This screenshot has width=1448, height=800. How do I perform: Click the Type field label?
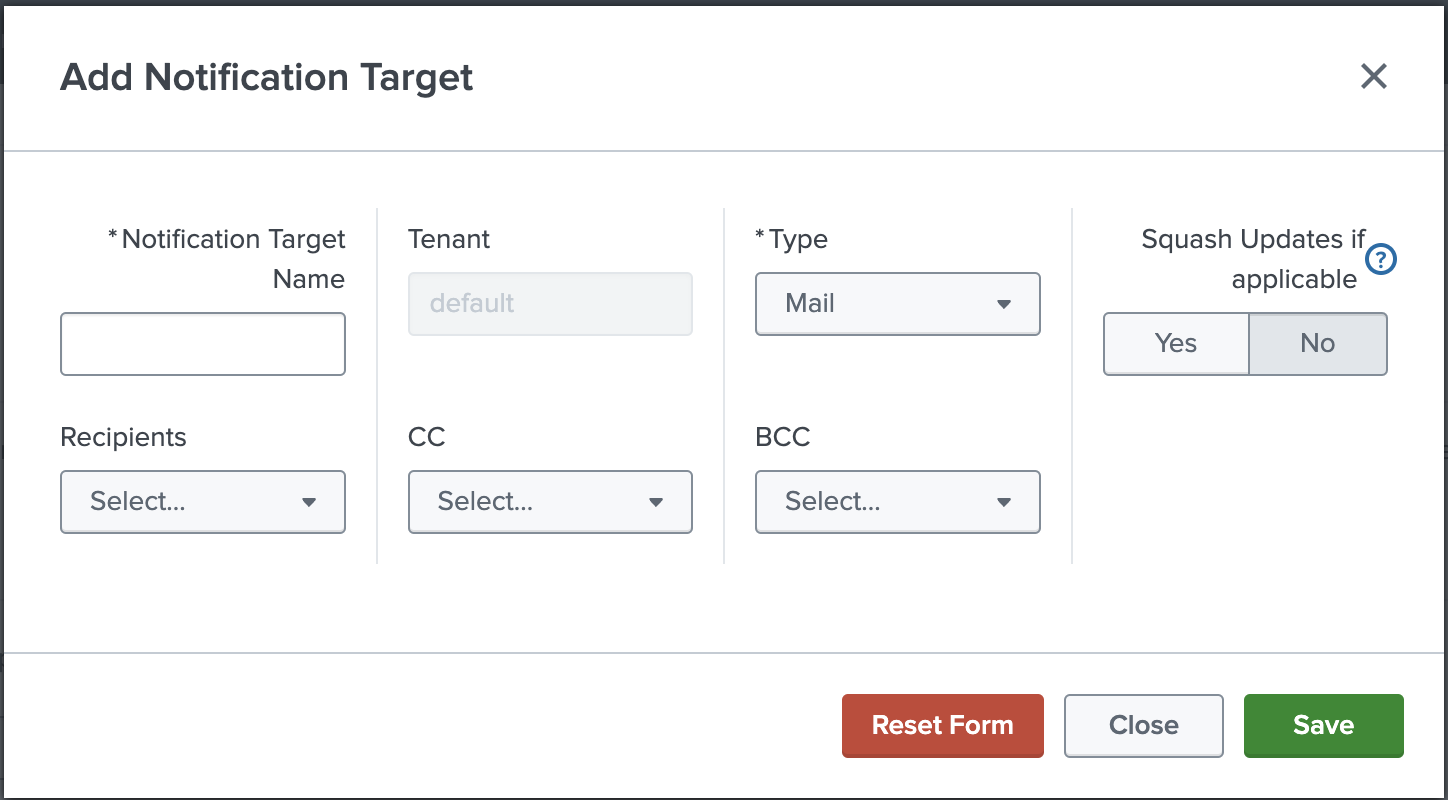(x=798, y=240)
